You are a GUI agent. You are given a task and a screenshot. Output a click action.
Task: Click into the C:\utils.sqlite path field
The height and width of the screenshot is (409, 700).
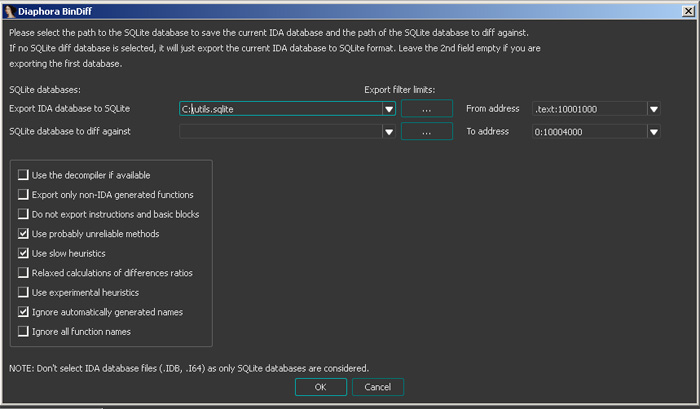281,109
